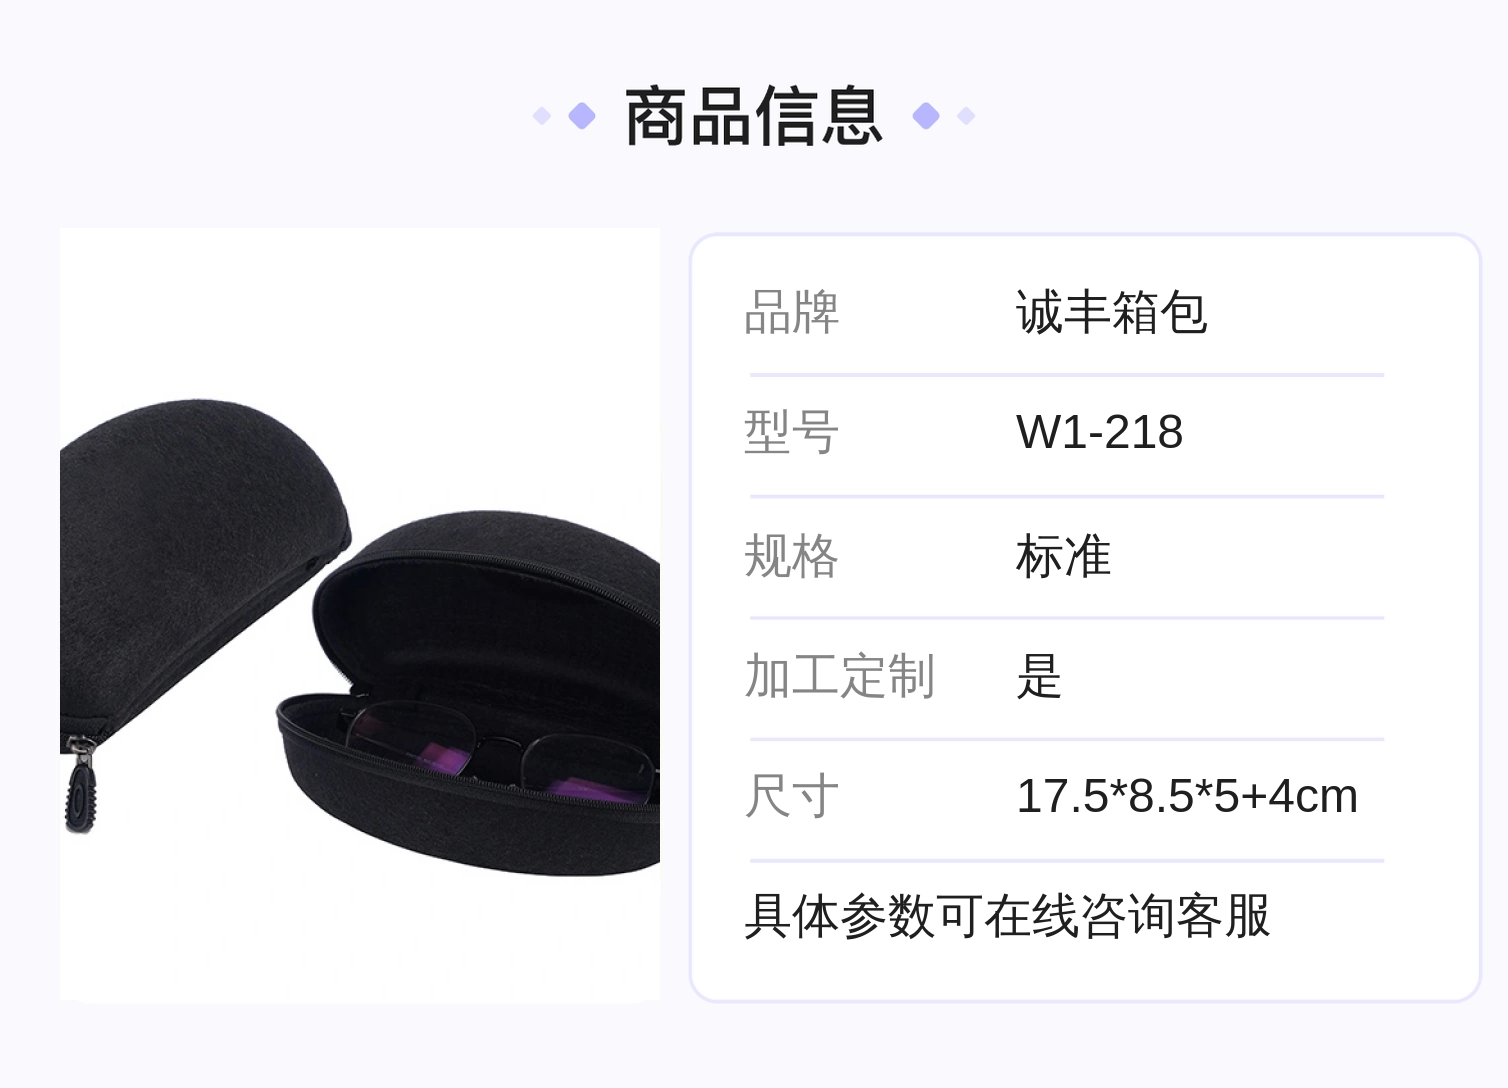Click the large purple diamond right of the title
This screenshot has height=1088, width=1508.
click(x=926, y=116)
